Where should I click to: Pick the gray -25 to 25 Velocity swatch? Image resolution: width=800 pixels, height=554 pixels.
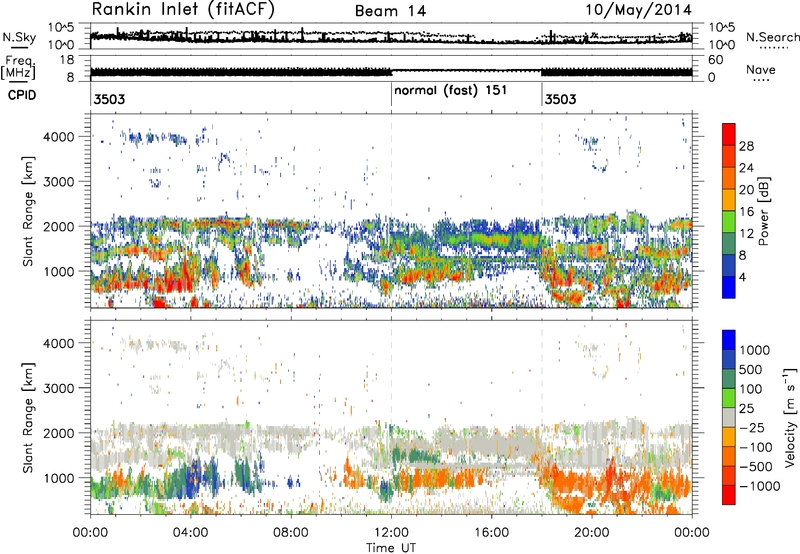click(729, 417)
